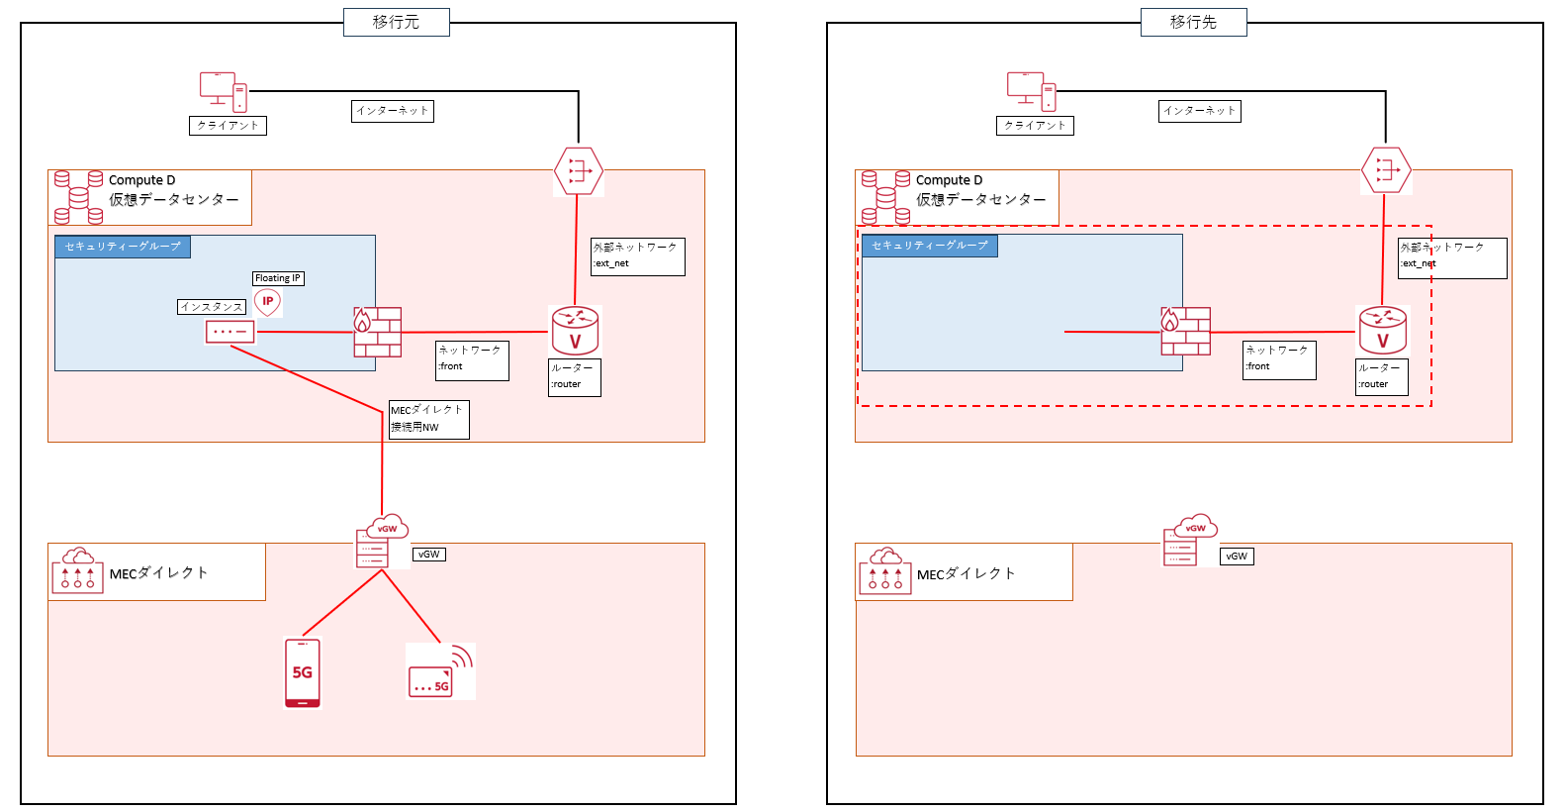Select the firewall icon in the destination diagram
Viewport: 1565px width, 812px height.
pos(1185,332)
